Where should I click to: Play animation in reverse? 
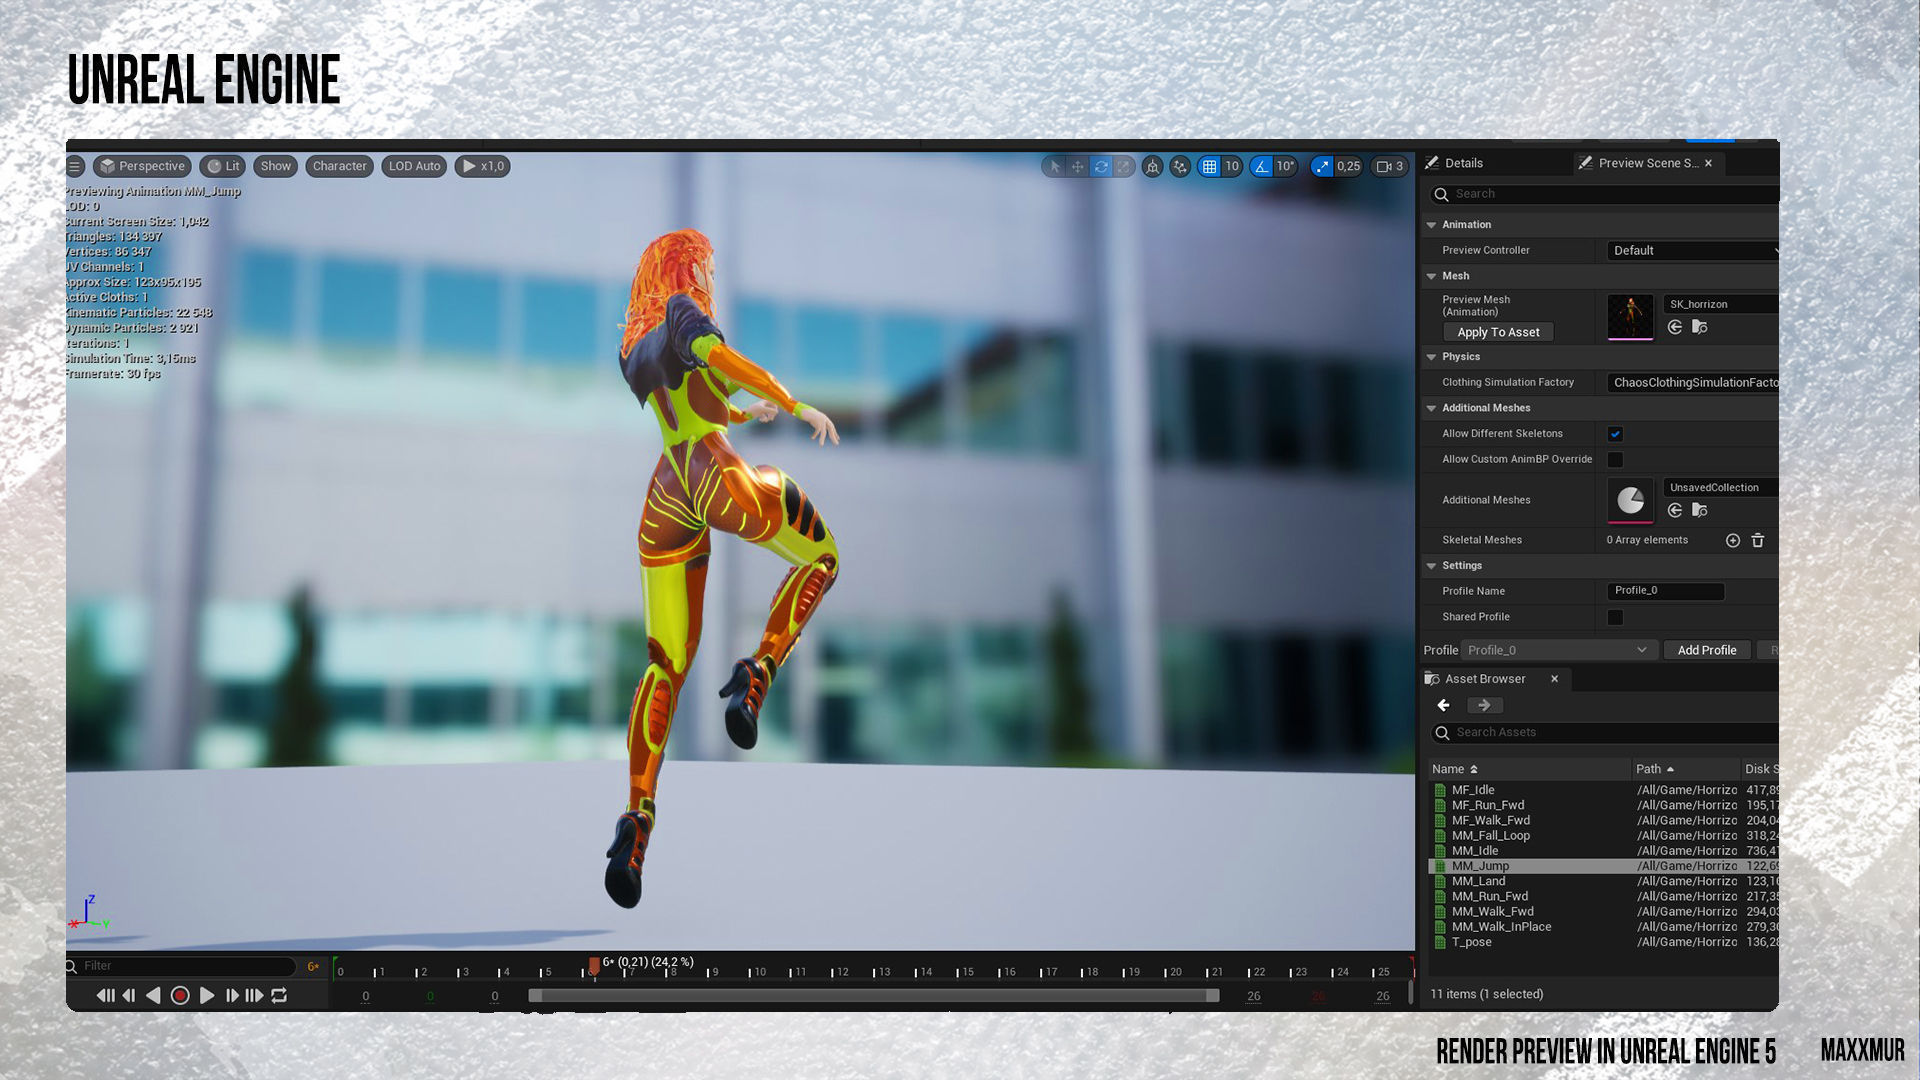pyautogui.click(x=153, y=996)
